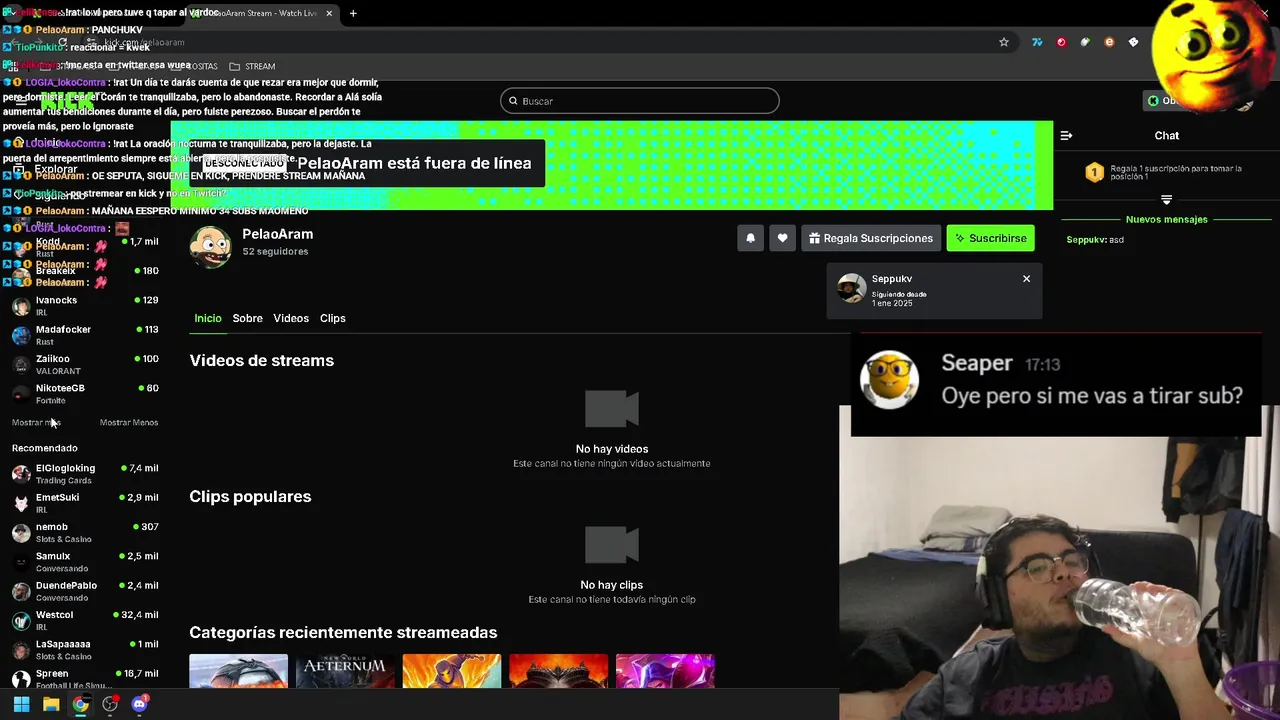Click the EmetSuki avatar icon
Screen dimensions: 1280x720
[21, 503]
